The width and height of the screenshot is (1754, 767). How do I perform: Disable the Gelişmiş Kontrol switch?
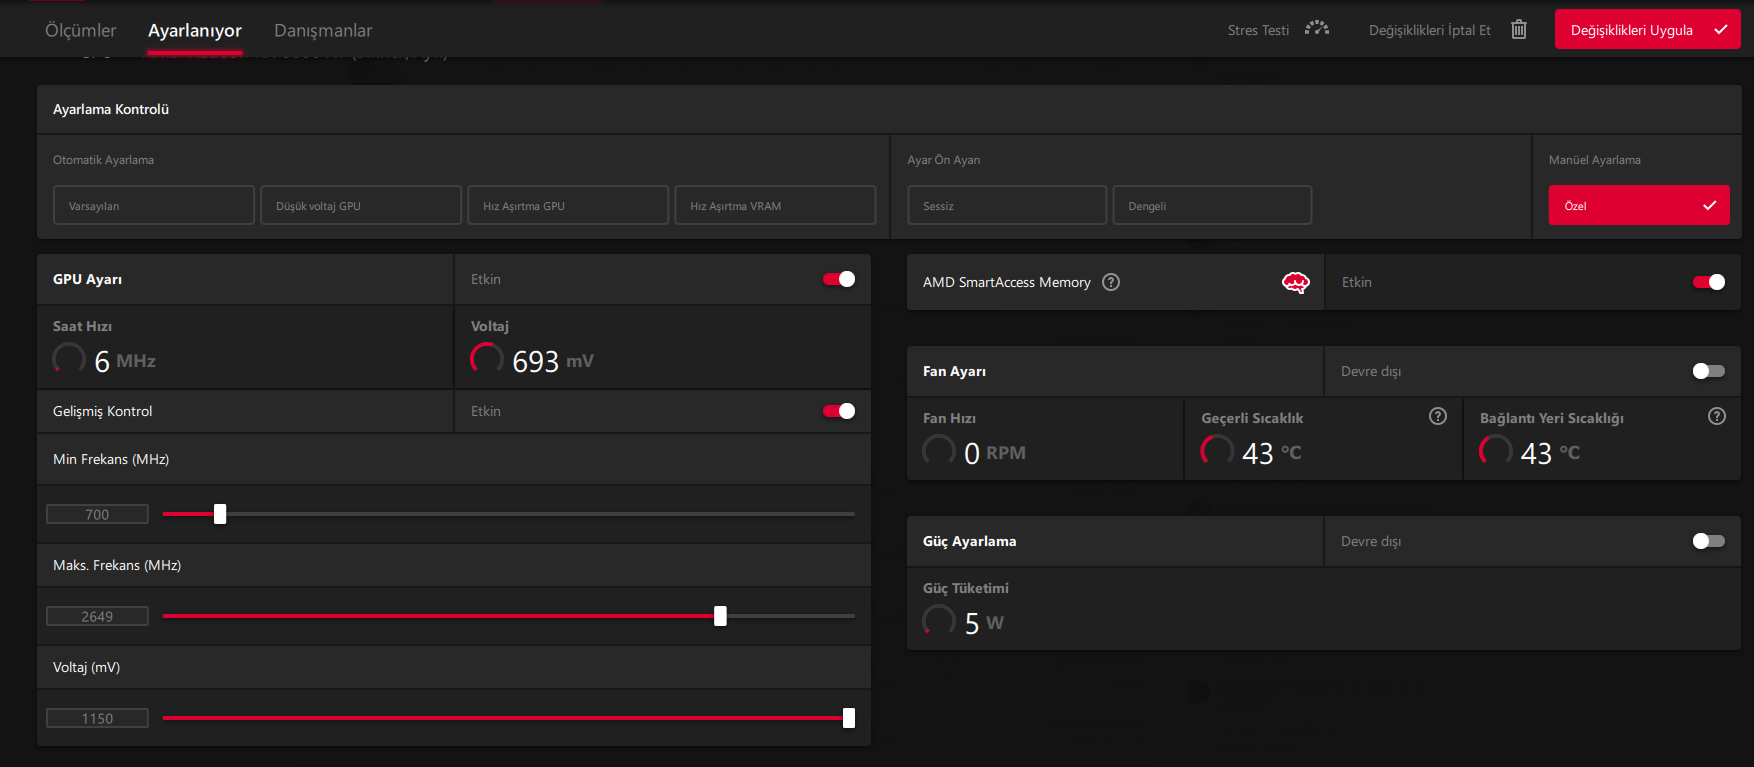tap(839, 411)
